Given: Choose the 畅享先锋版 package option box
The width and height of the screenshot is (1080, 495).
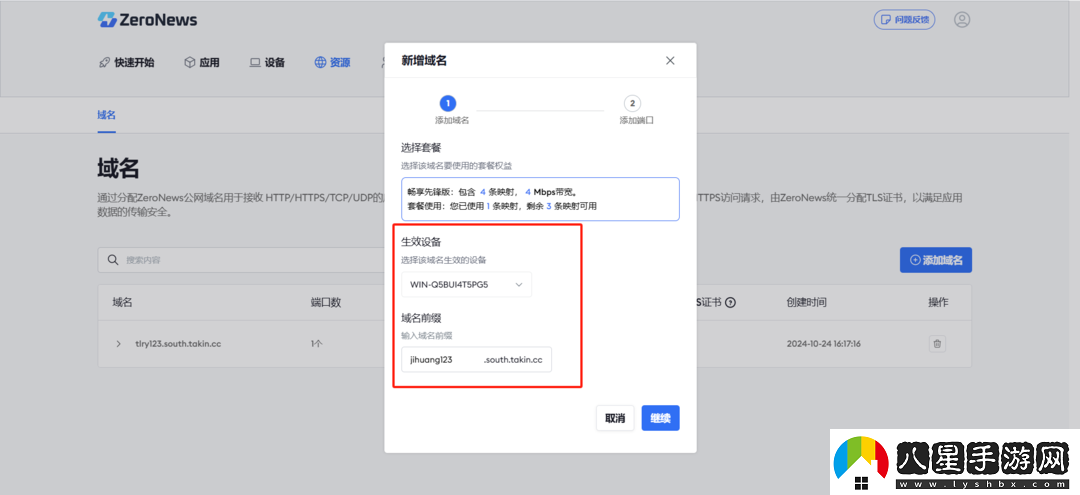Looking at the screenshot, I should pos(539,199).
